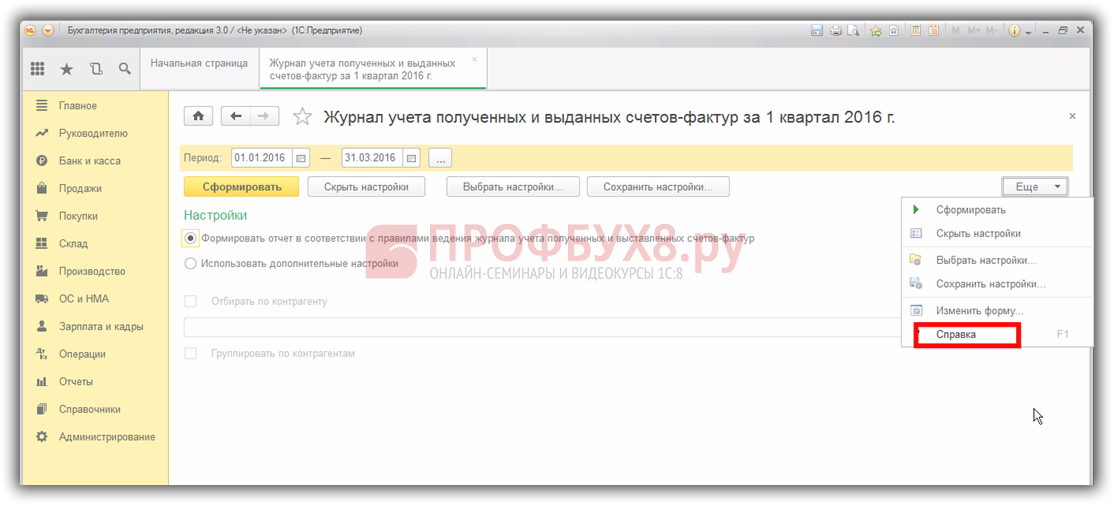The image size is (1114, 505).
Task: Click the orange Info icon in title bar
Action: [x=1014, y=31]
